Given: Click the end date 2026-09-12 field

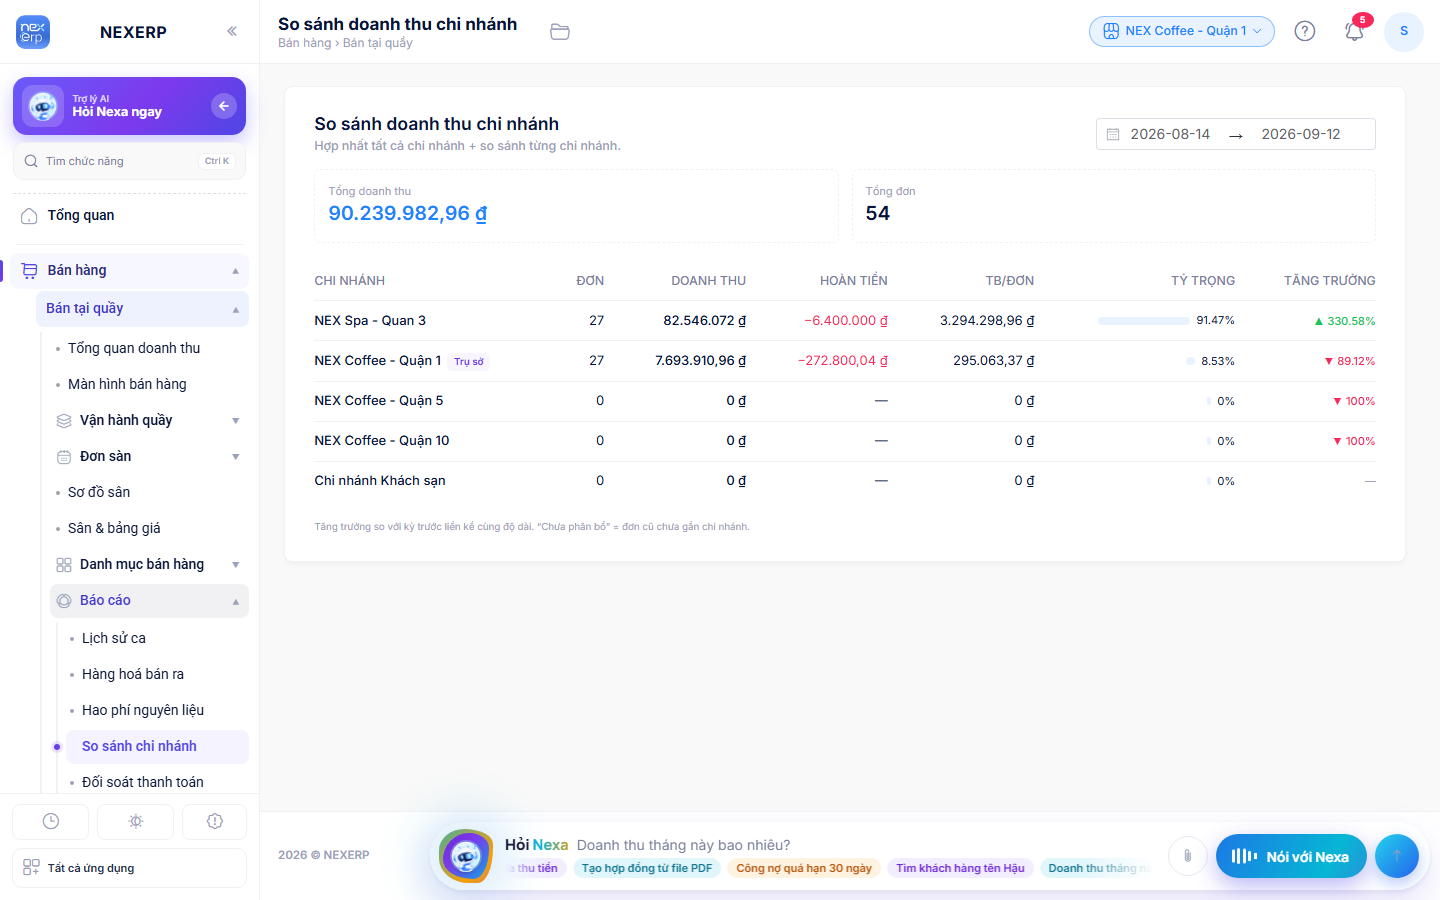Looking at the screenshot, I should pyautogui.click(x=1301, y=134).
